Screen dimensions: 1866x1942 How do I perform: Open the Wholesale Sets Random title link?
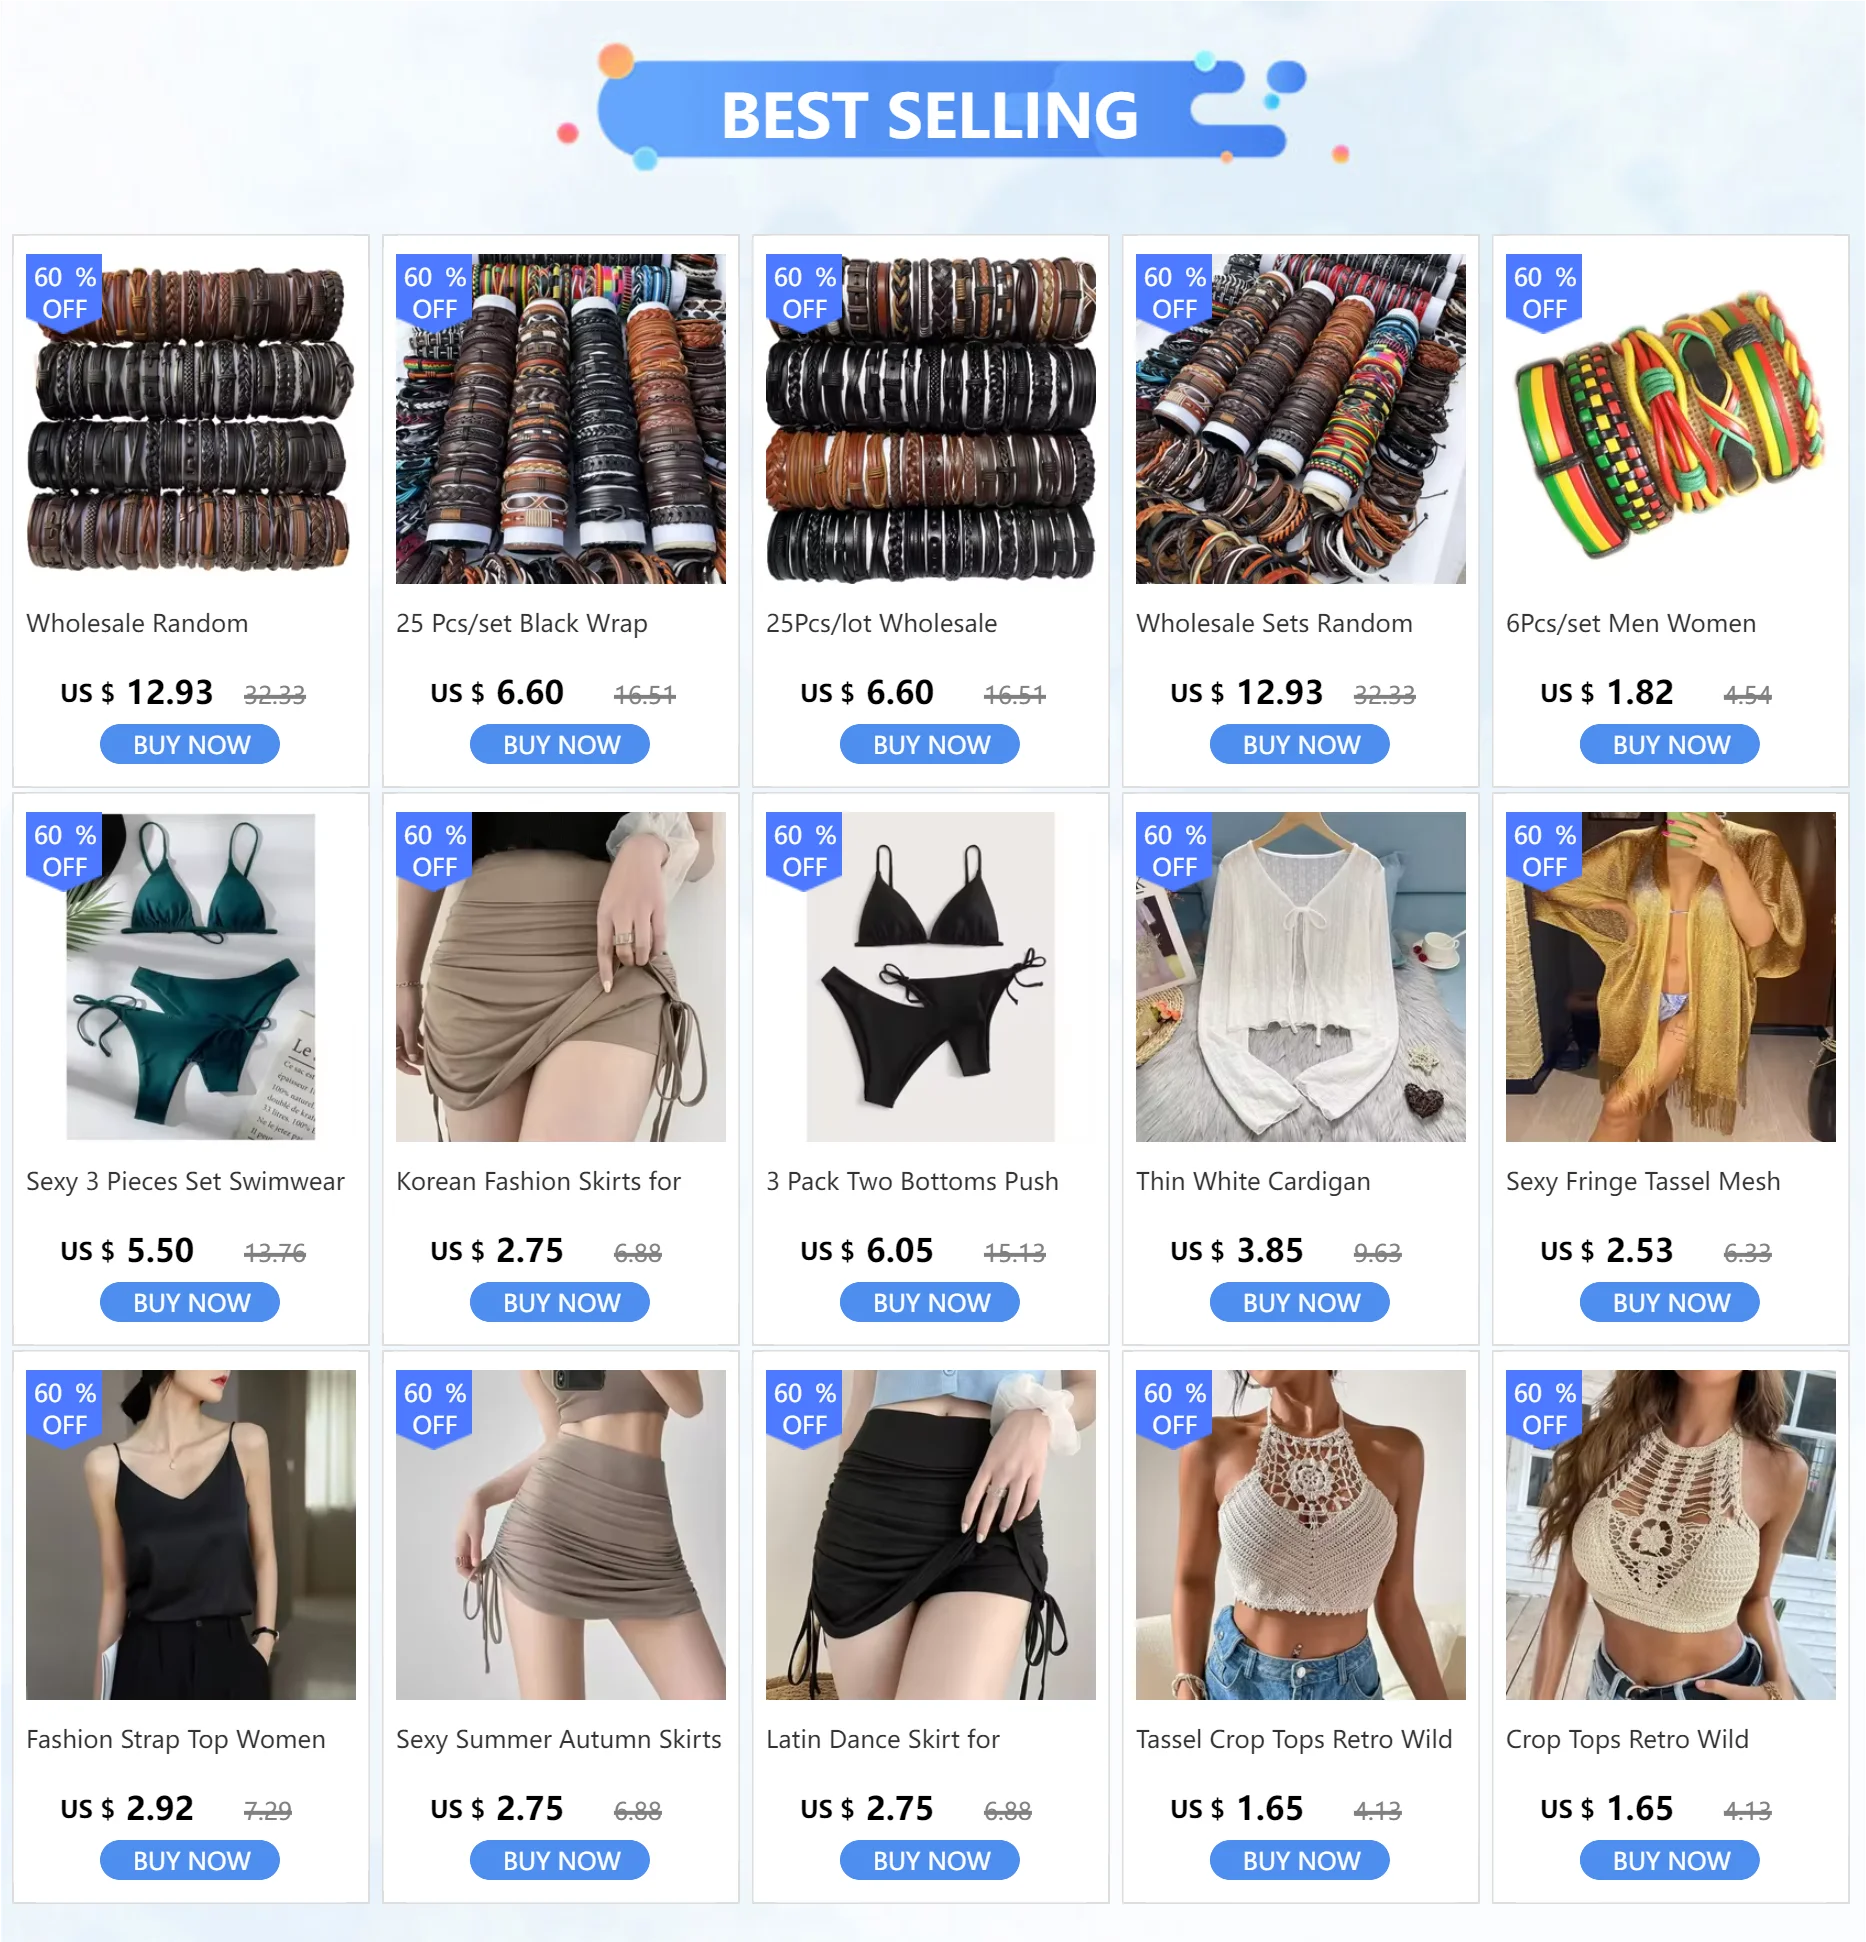coord(1274,624)
